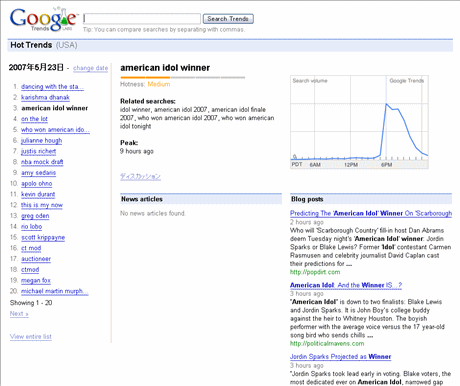Click the 'Hot Trends (USA)' heading

click(44, 45)
